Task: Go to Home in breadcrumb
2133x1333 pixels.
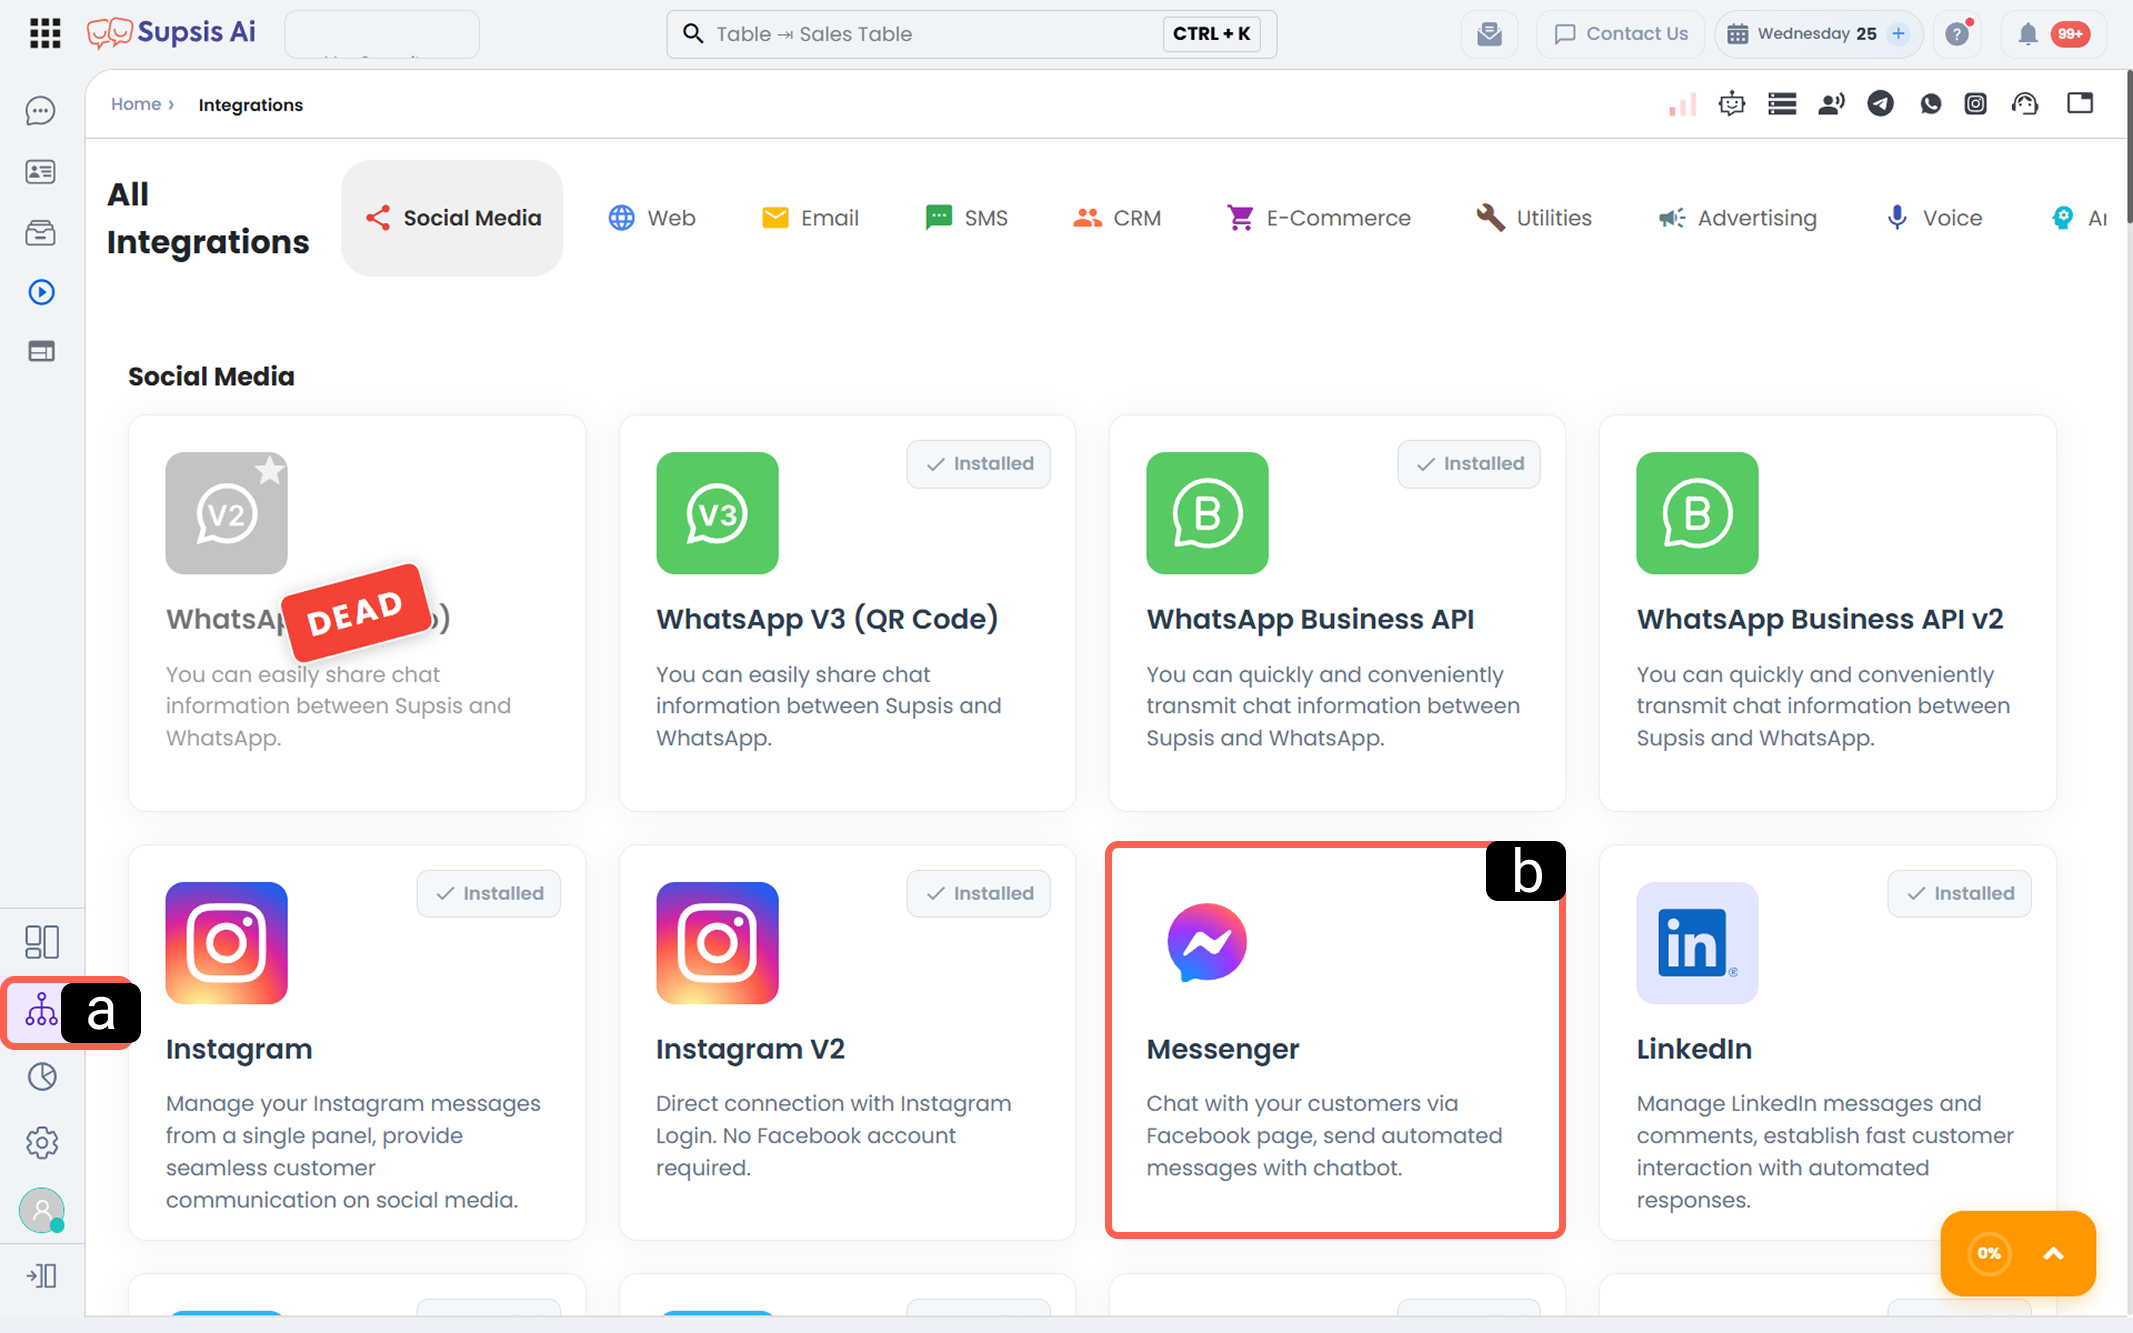Action: (x=136, y=104)
